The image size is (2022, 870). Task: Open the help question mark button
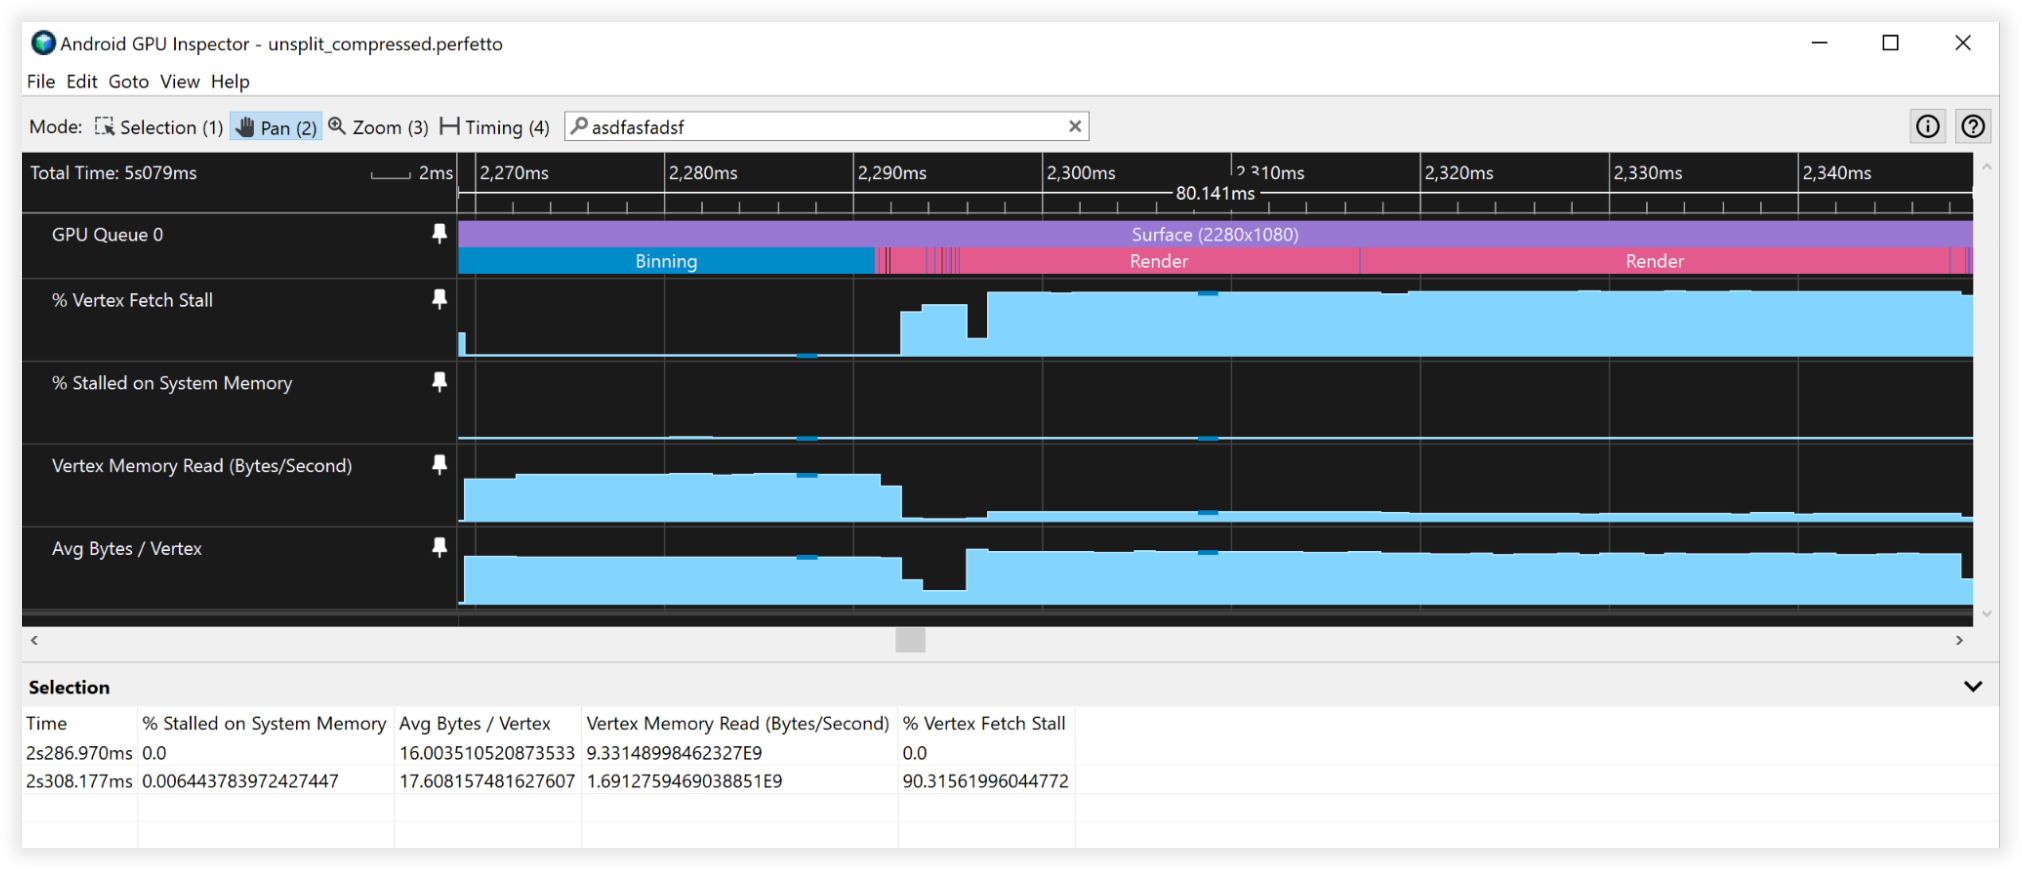tap(1972, 126)
